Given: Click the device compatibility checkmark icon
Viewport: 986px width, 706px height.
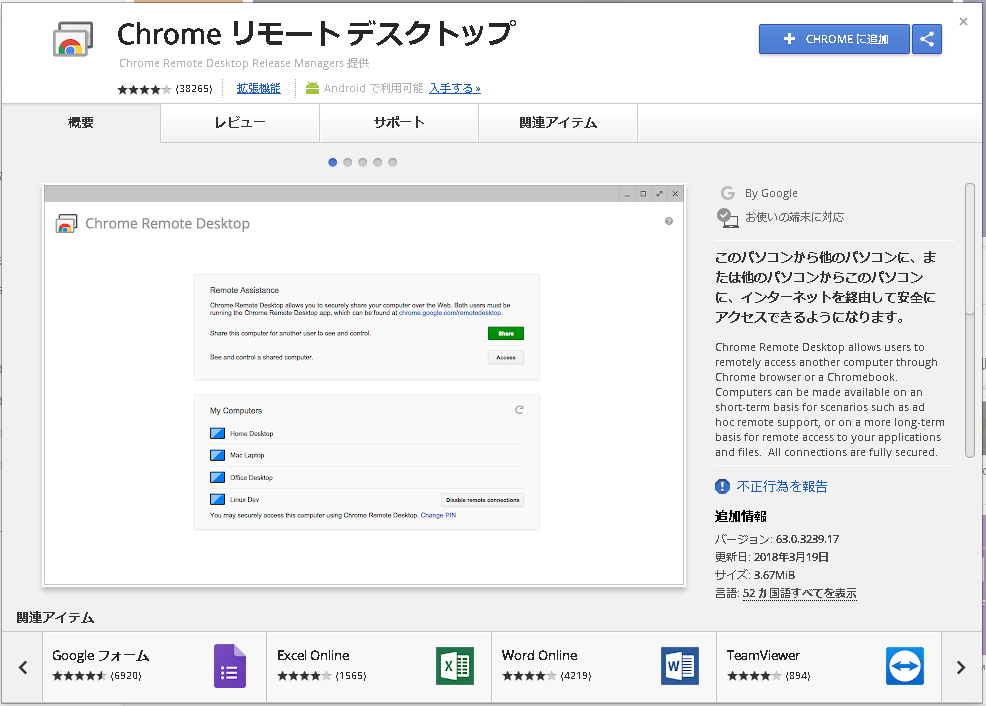Looking at the screenshot, I should pos(727,218).
